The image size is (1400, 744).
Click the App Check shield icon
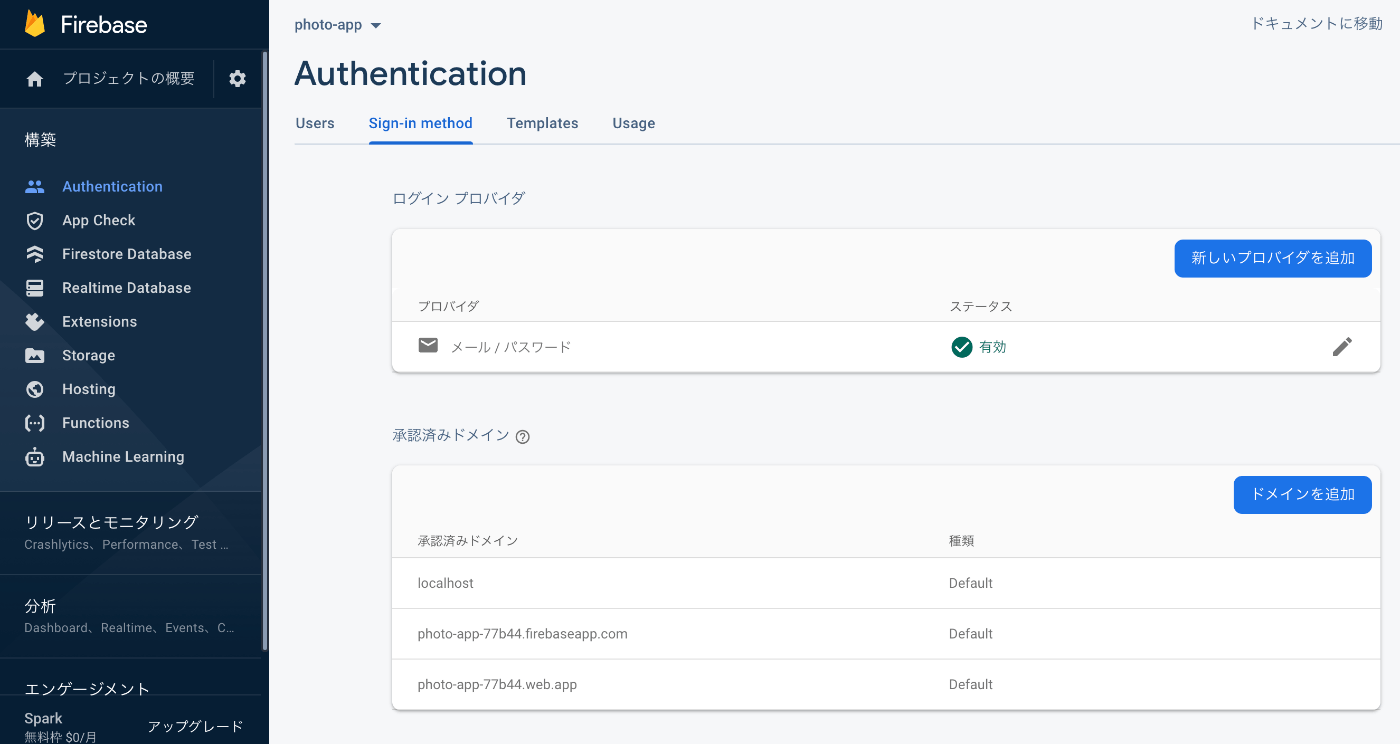tap(35, 220)
